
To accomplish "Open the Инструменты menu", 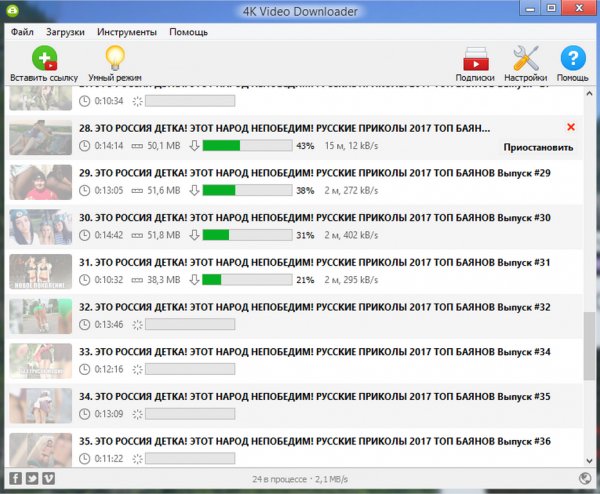I will [127, 32].
